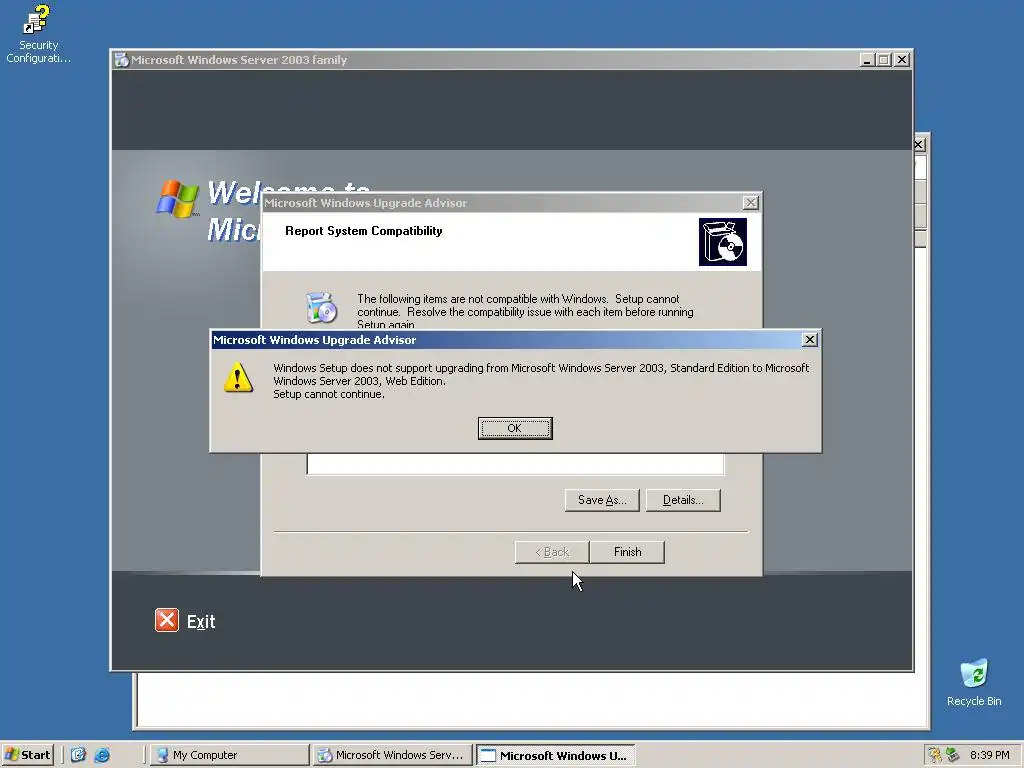Click 'Report System Compatibility' heading
1024x768 pixels.
pyautogui.click(x=364, y=231)
